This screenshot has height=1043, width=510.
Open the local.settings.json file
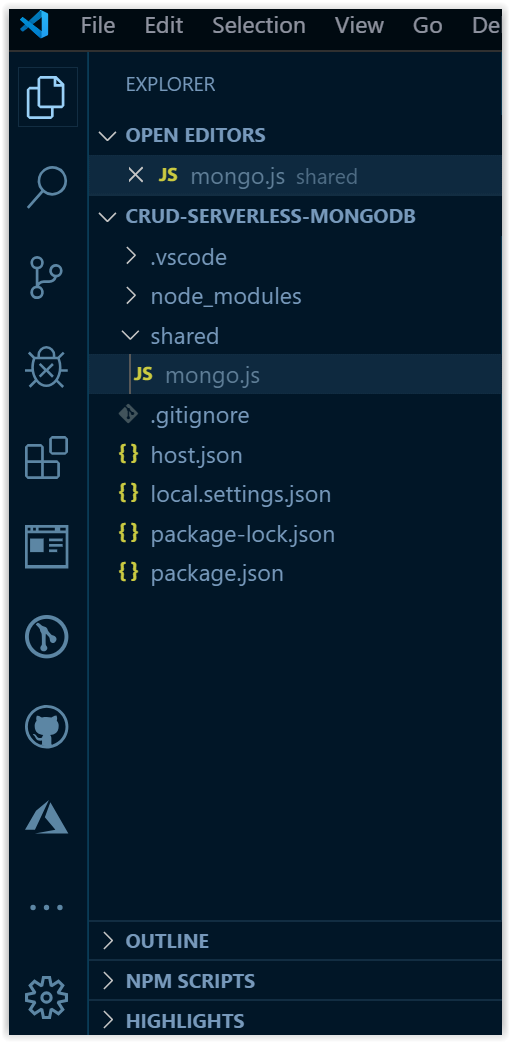click(x=295, y=495)
